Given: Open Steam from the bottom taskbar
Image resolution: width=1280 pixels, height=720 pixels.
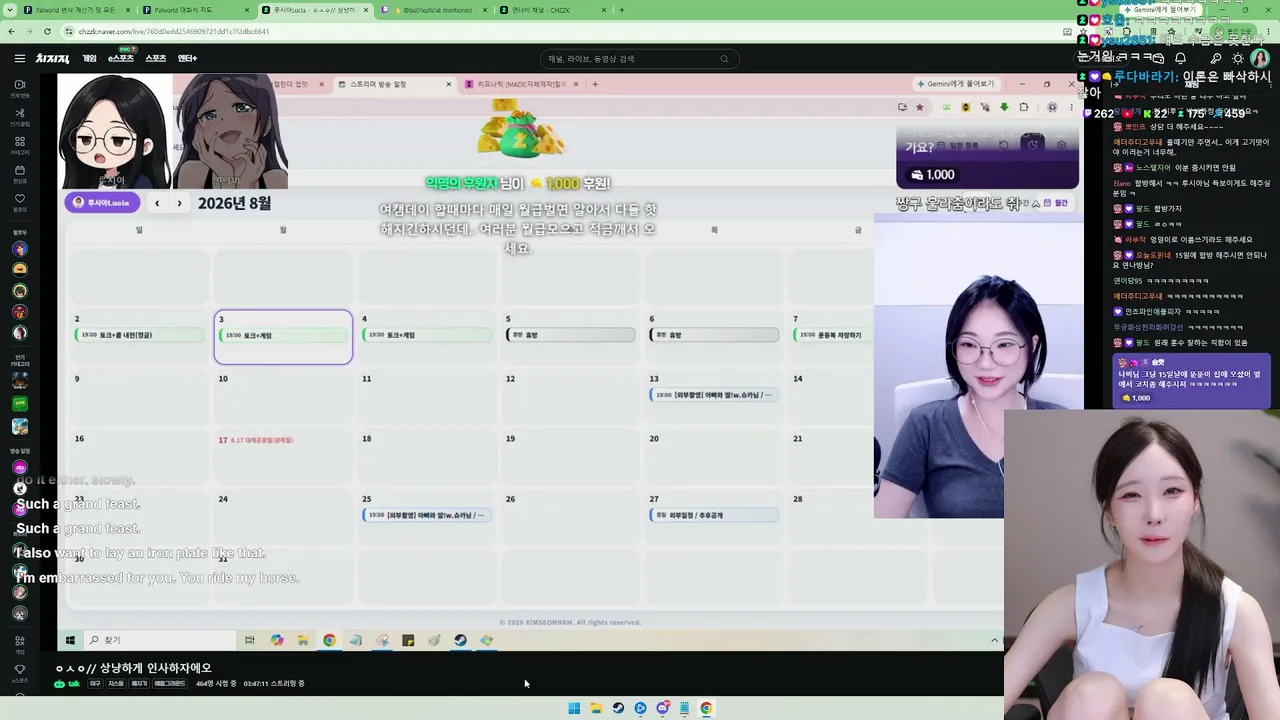Looking at the screenshot, I should (x=618, y=708).
